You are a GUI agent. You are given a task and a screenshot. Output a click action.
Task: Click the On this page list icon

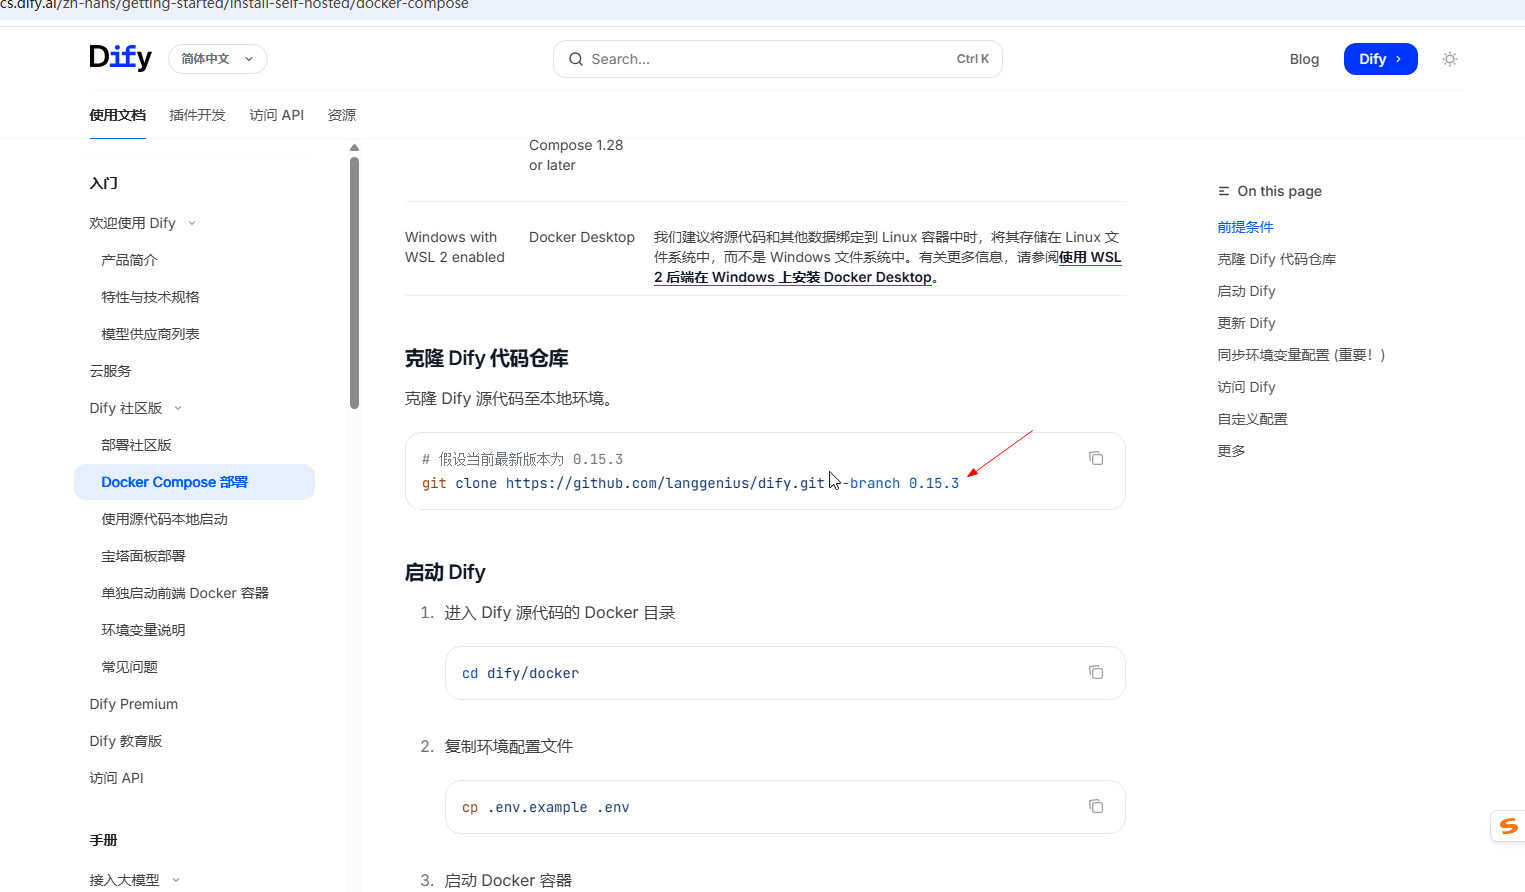(x=1221, y=190)
